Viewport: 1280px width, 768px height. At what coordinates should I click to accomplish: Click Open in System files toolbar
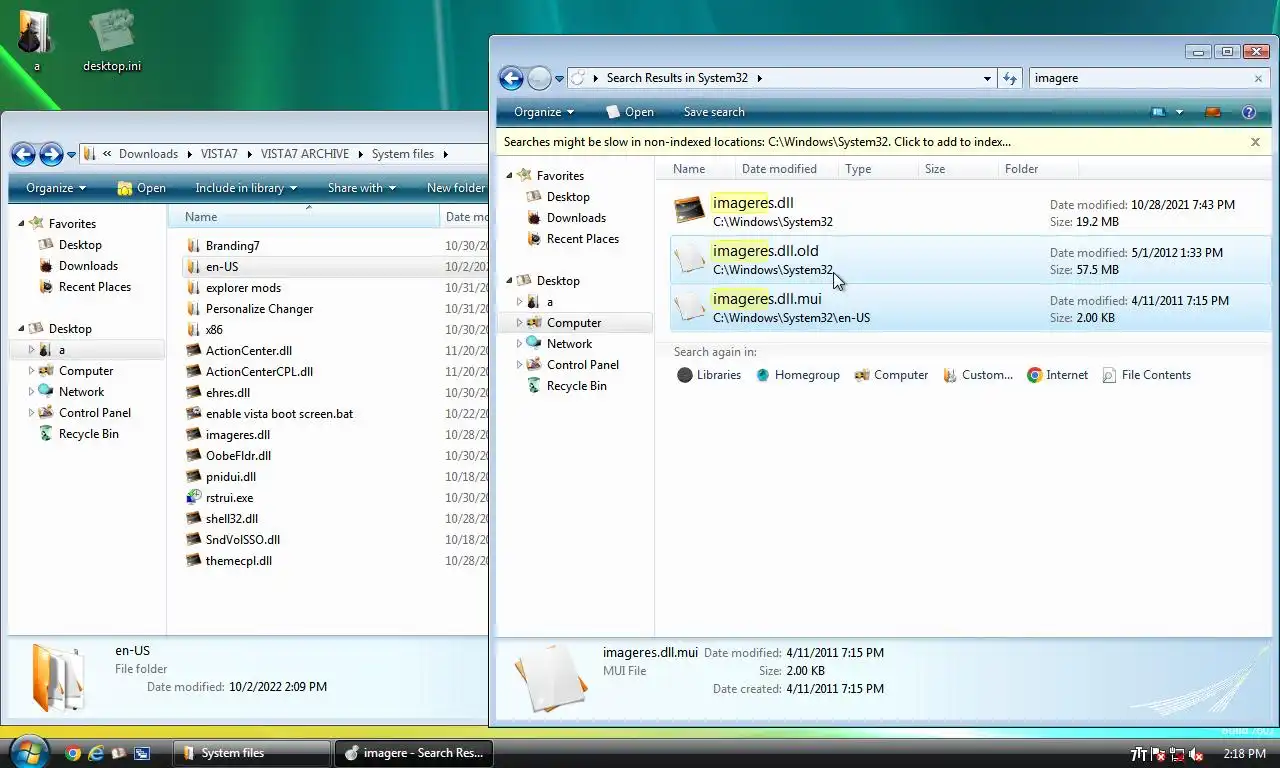[x=141, y=188]
